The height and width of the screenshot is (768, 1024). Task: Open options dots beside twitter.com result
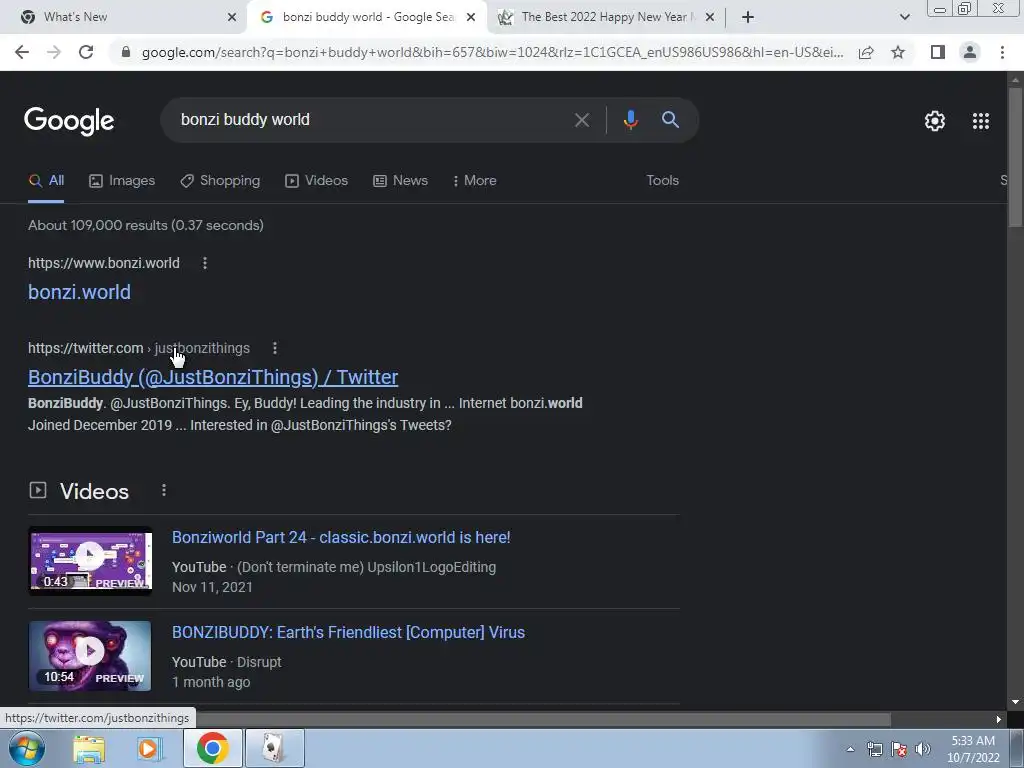(275, 348)
